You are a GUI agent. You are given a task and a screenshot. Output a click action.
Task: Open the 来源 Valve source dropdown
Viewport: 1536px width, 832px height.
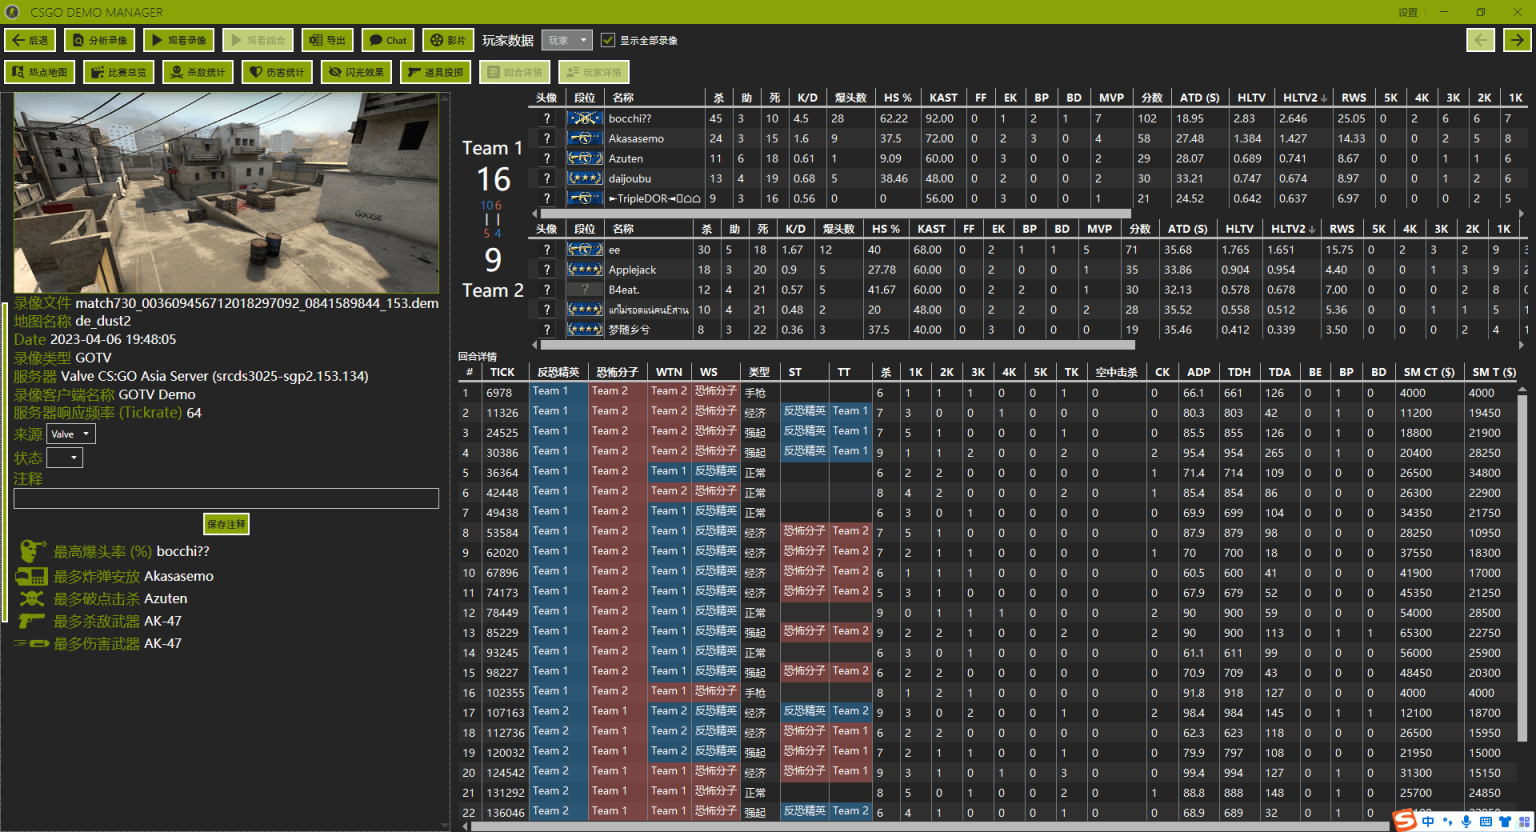[x=71, y=434]
